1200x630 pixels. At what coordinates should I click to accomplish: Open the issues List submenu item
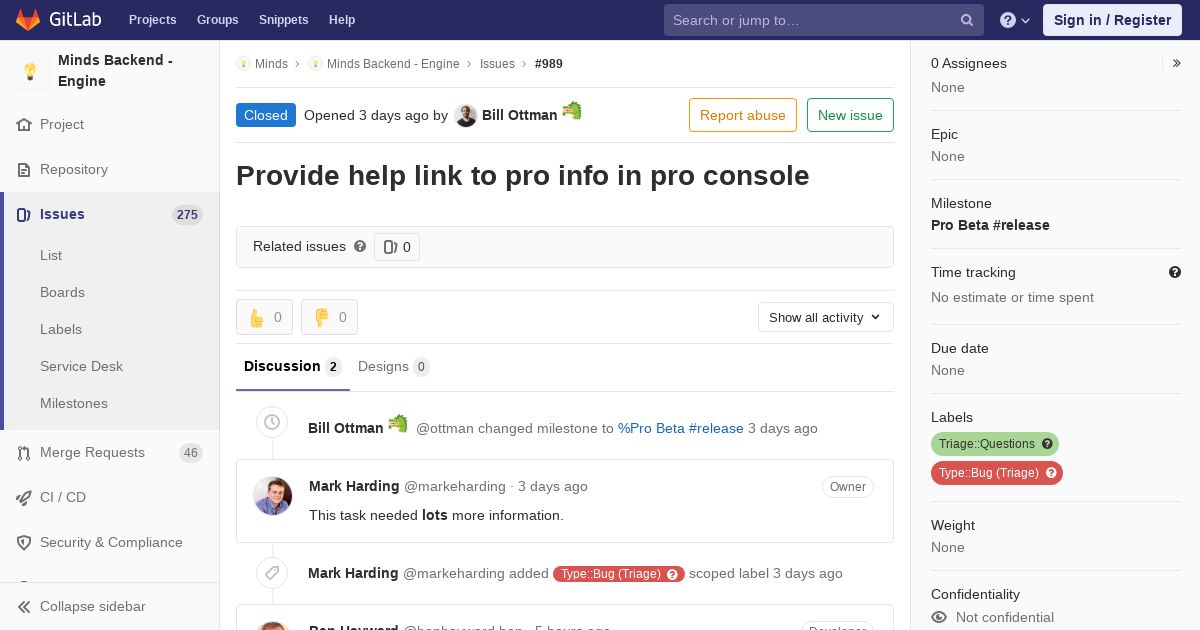51,255
